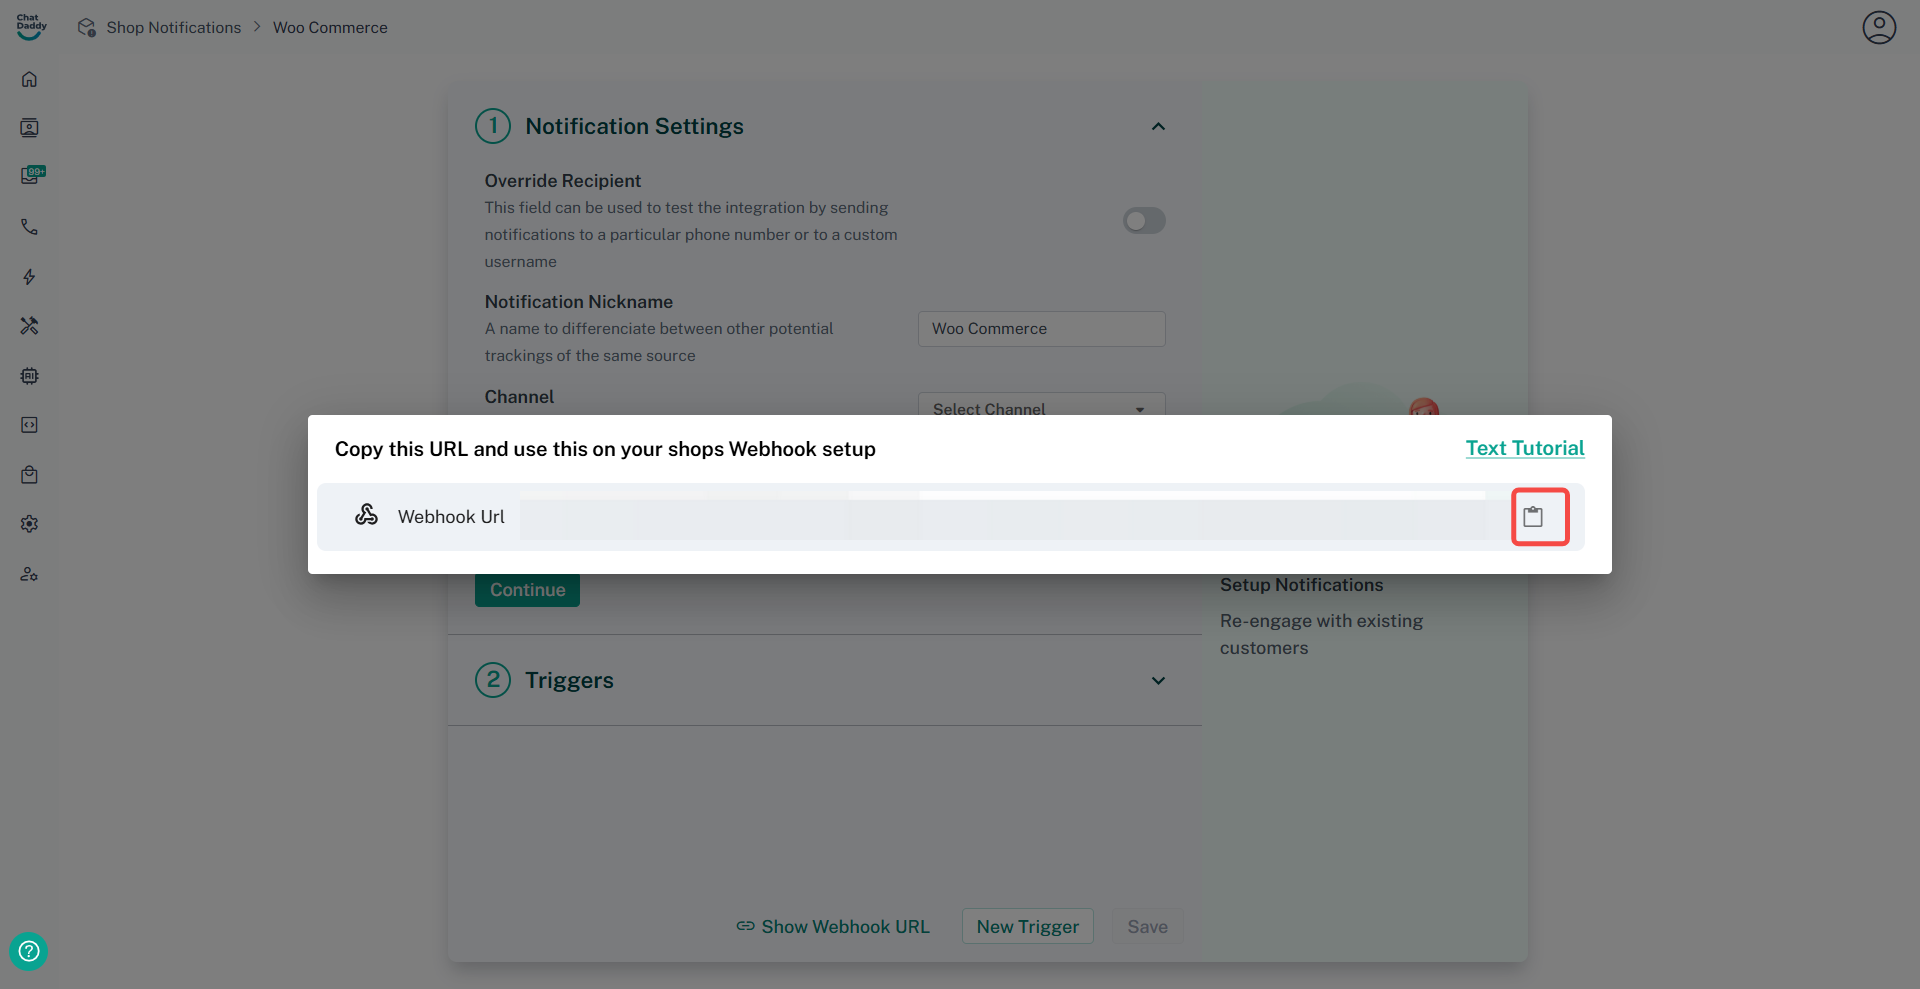
Task: Expand the Triggers section chevron
Action: tap(1158, 681)
